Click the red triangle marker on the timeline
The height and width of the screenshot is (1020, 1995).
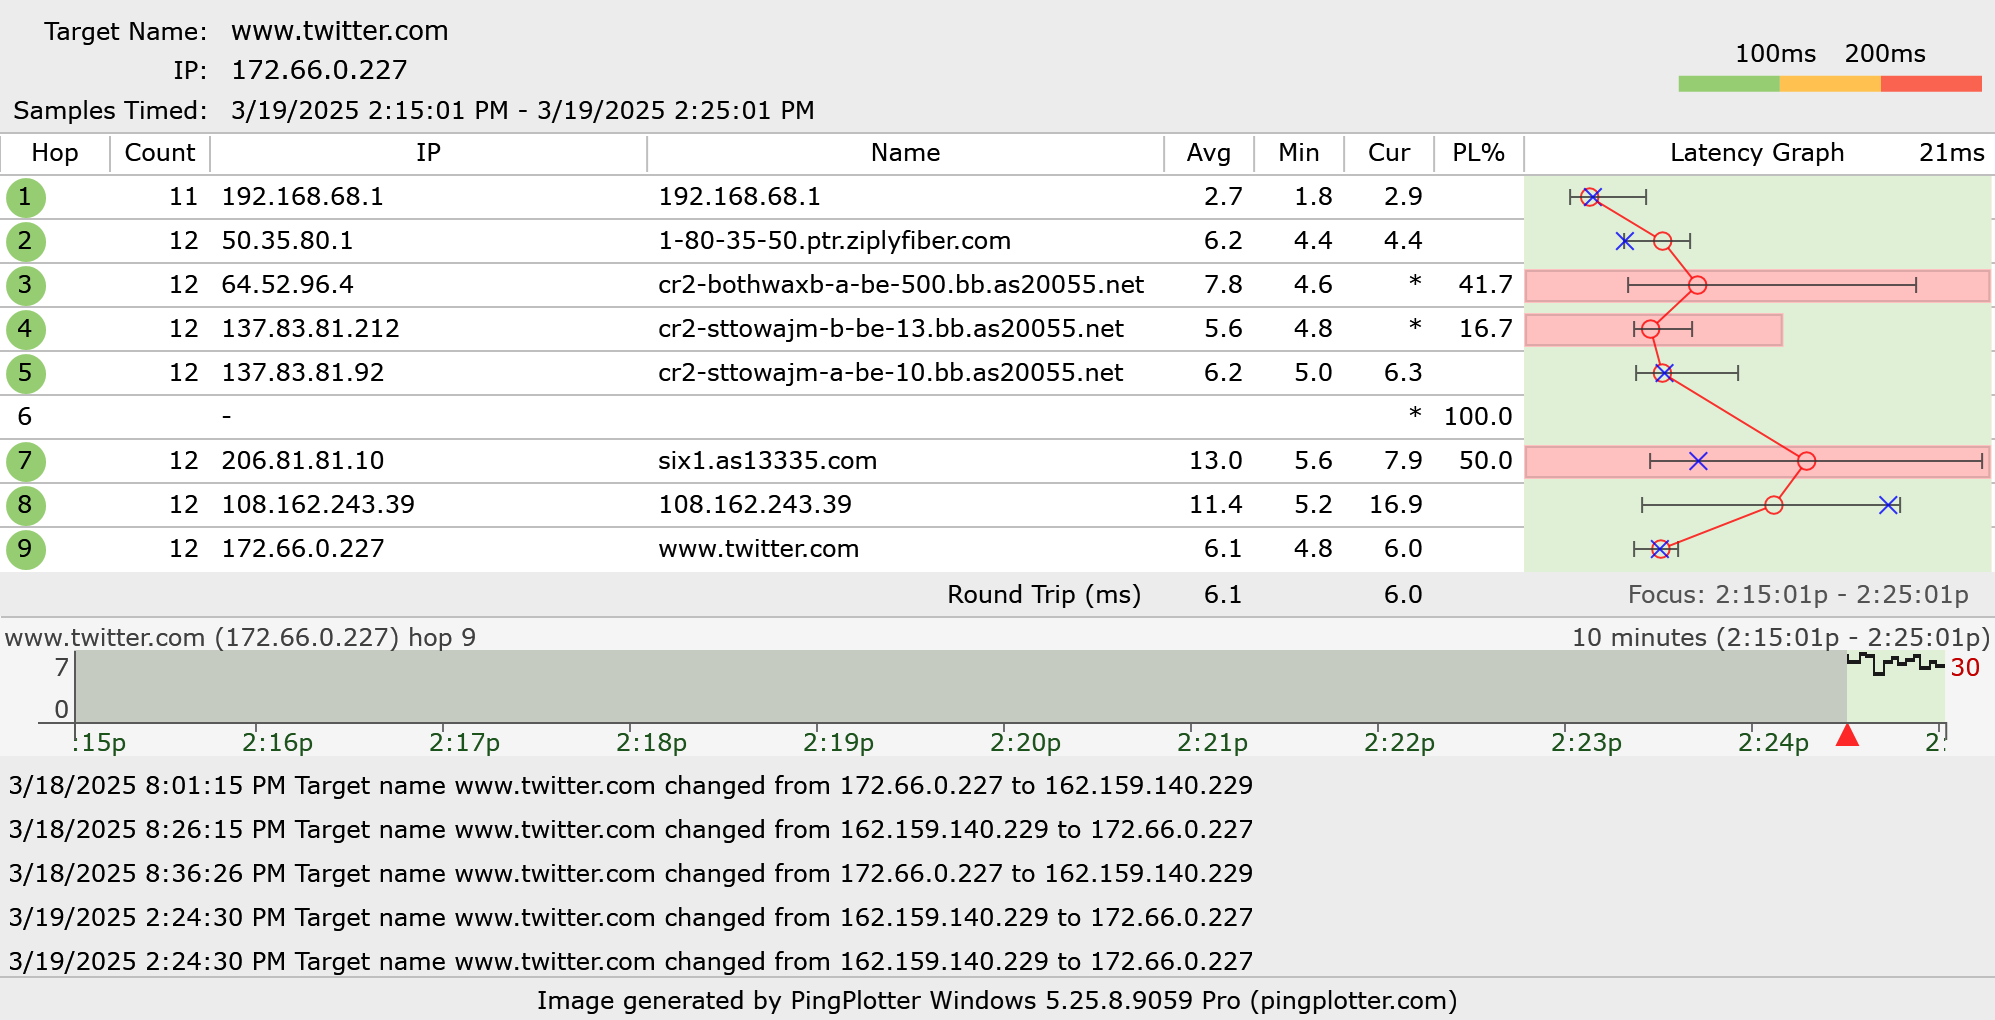1847,735
